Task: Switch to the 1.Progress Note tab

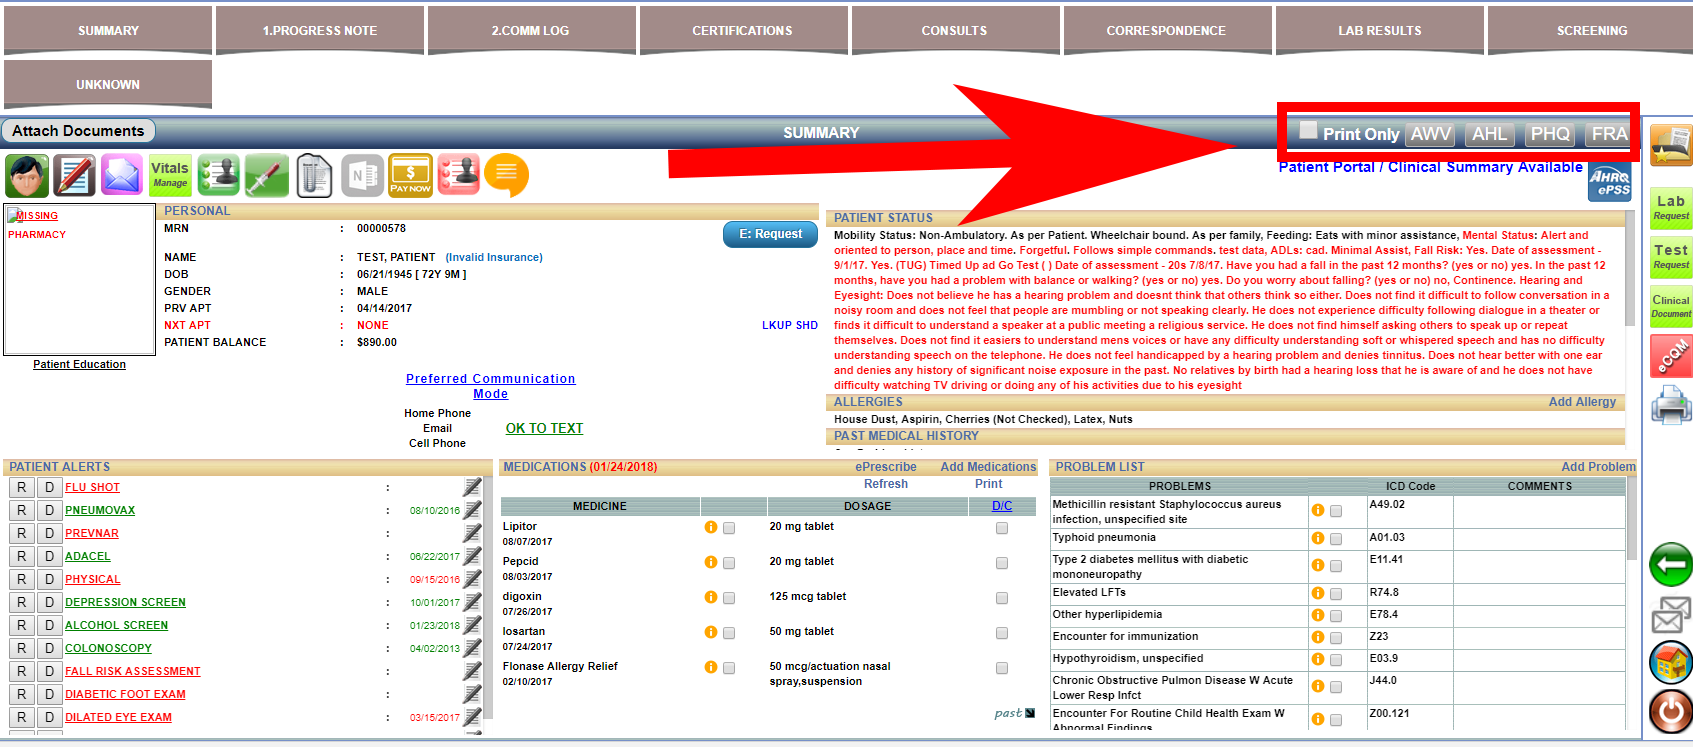Action: click(x=320, y=31)
